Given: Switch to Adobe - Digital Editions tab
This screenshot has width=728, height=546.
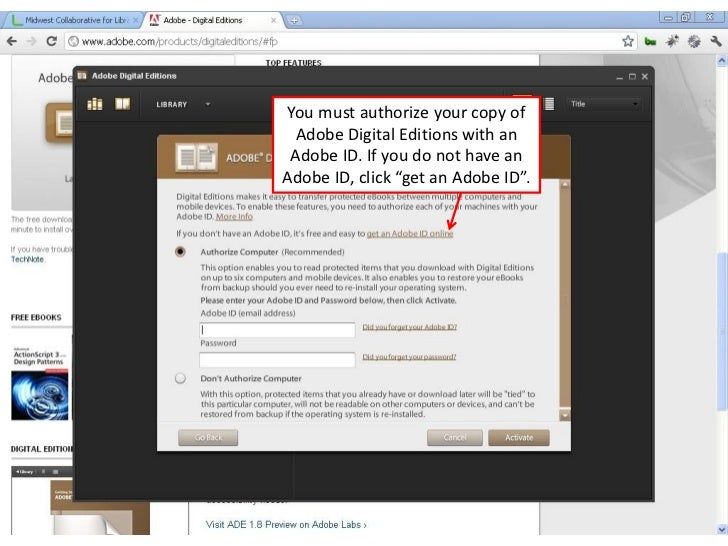Looking at the screenshot, I should (x=211, y=20).
